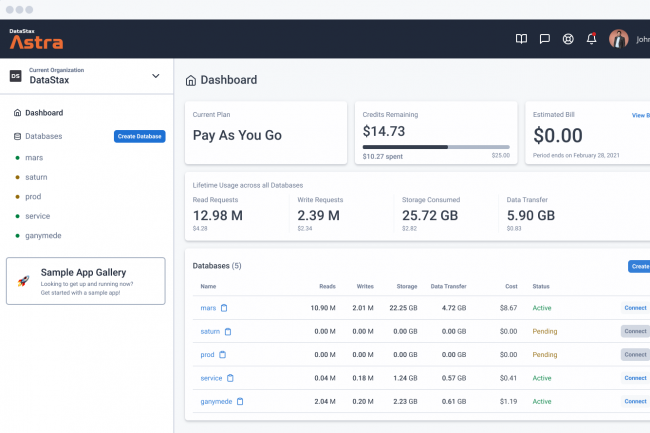This screenshot has height=433, width=650.
Task: Click the Reads column header
Action: point(327,286)
